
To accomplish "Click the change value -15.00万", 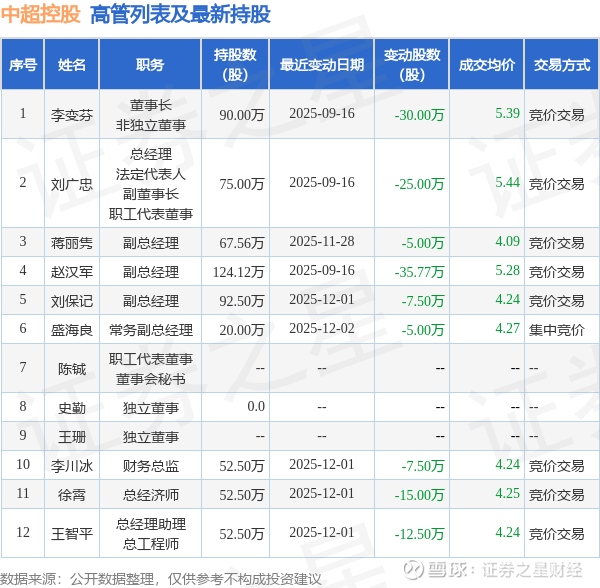I will click(x=419, y=495).
